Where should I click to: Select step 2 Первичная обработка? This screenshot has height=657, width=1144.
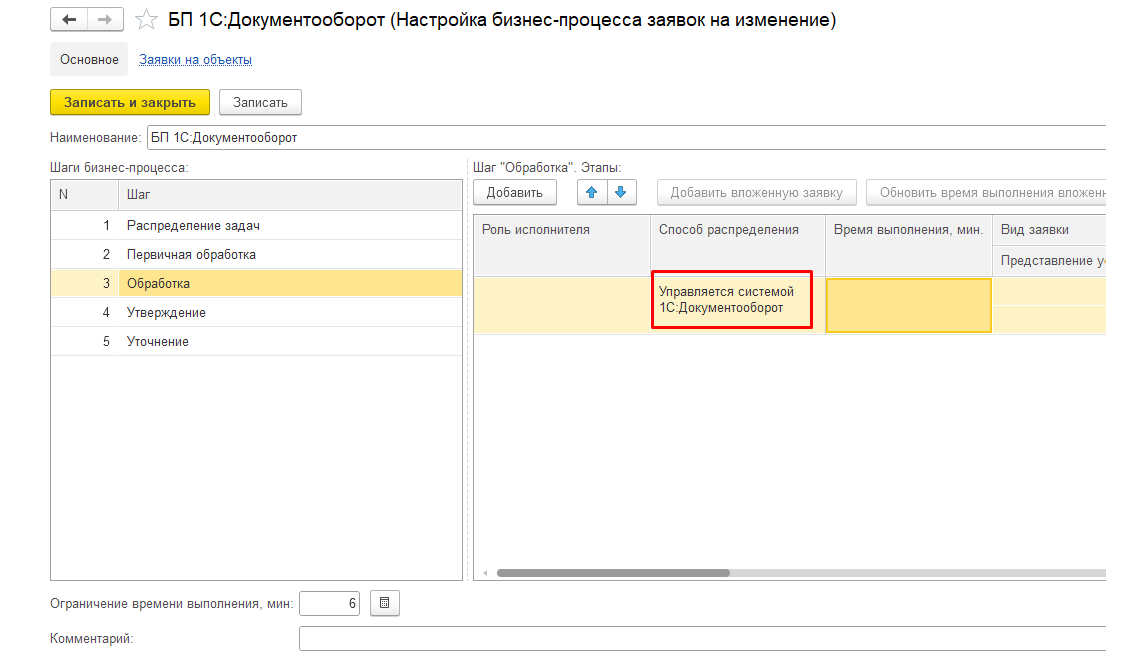point(256,254)
